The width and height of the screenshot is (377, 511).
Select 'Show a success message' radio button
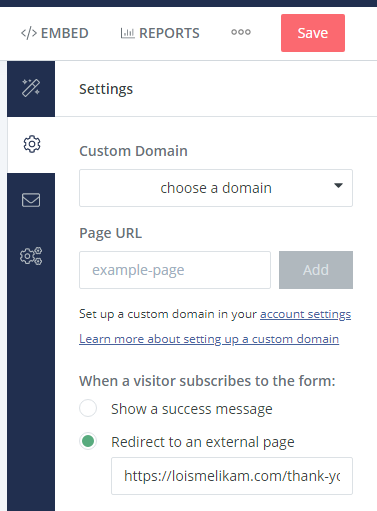point(88,408)
